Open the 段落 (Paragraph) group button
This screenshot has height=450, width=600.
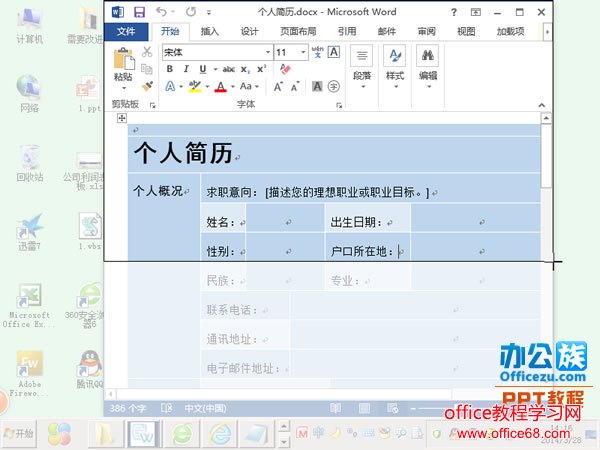(362, 68)
